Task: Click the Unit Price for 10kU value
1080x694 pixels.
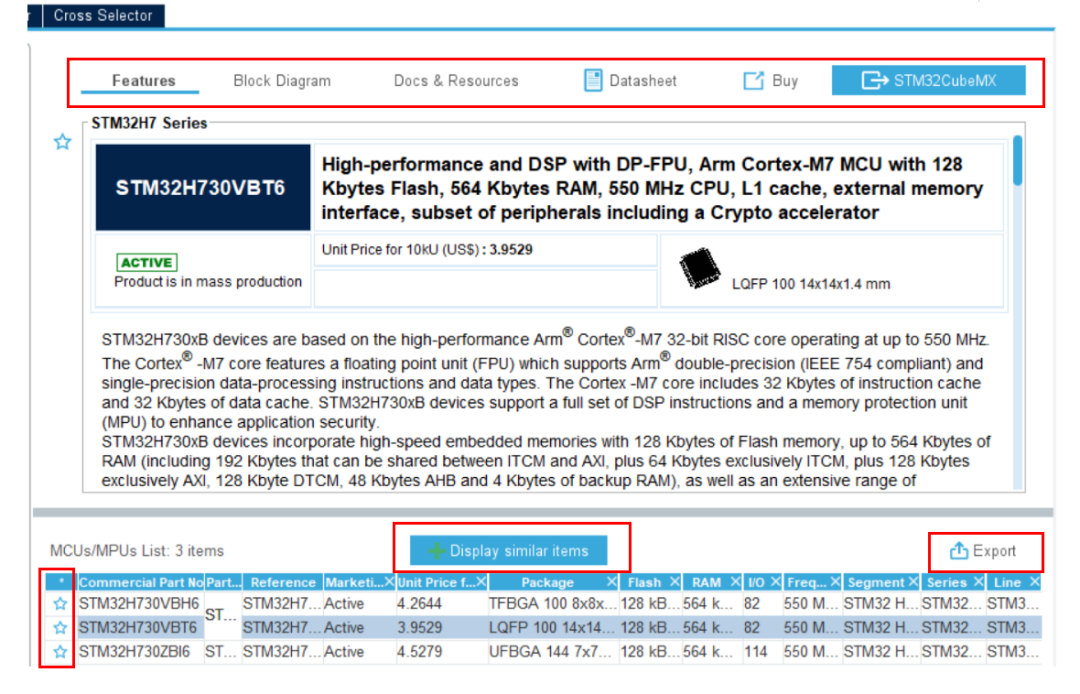Action: [x=511, y=249]
